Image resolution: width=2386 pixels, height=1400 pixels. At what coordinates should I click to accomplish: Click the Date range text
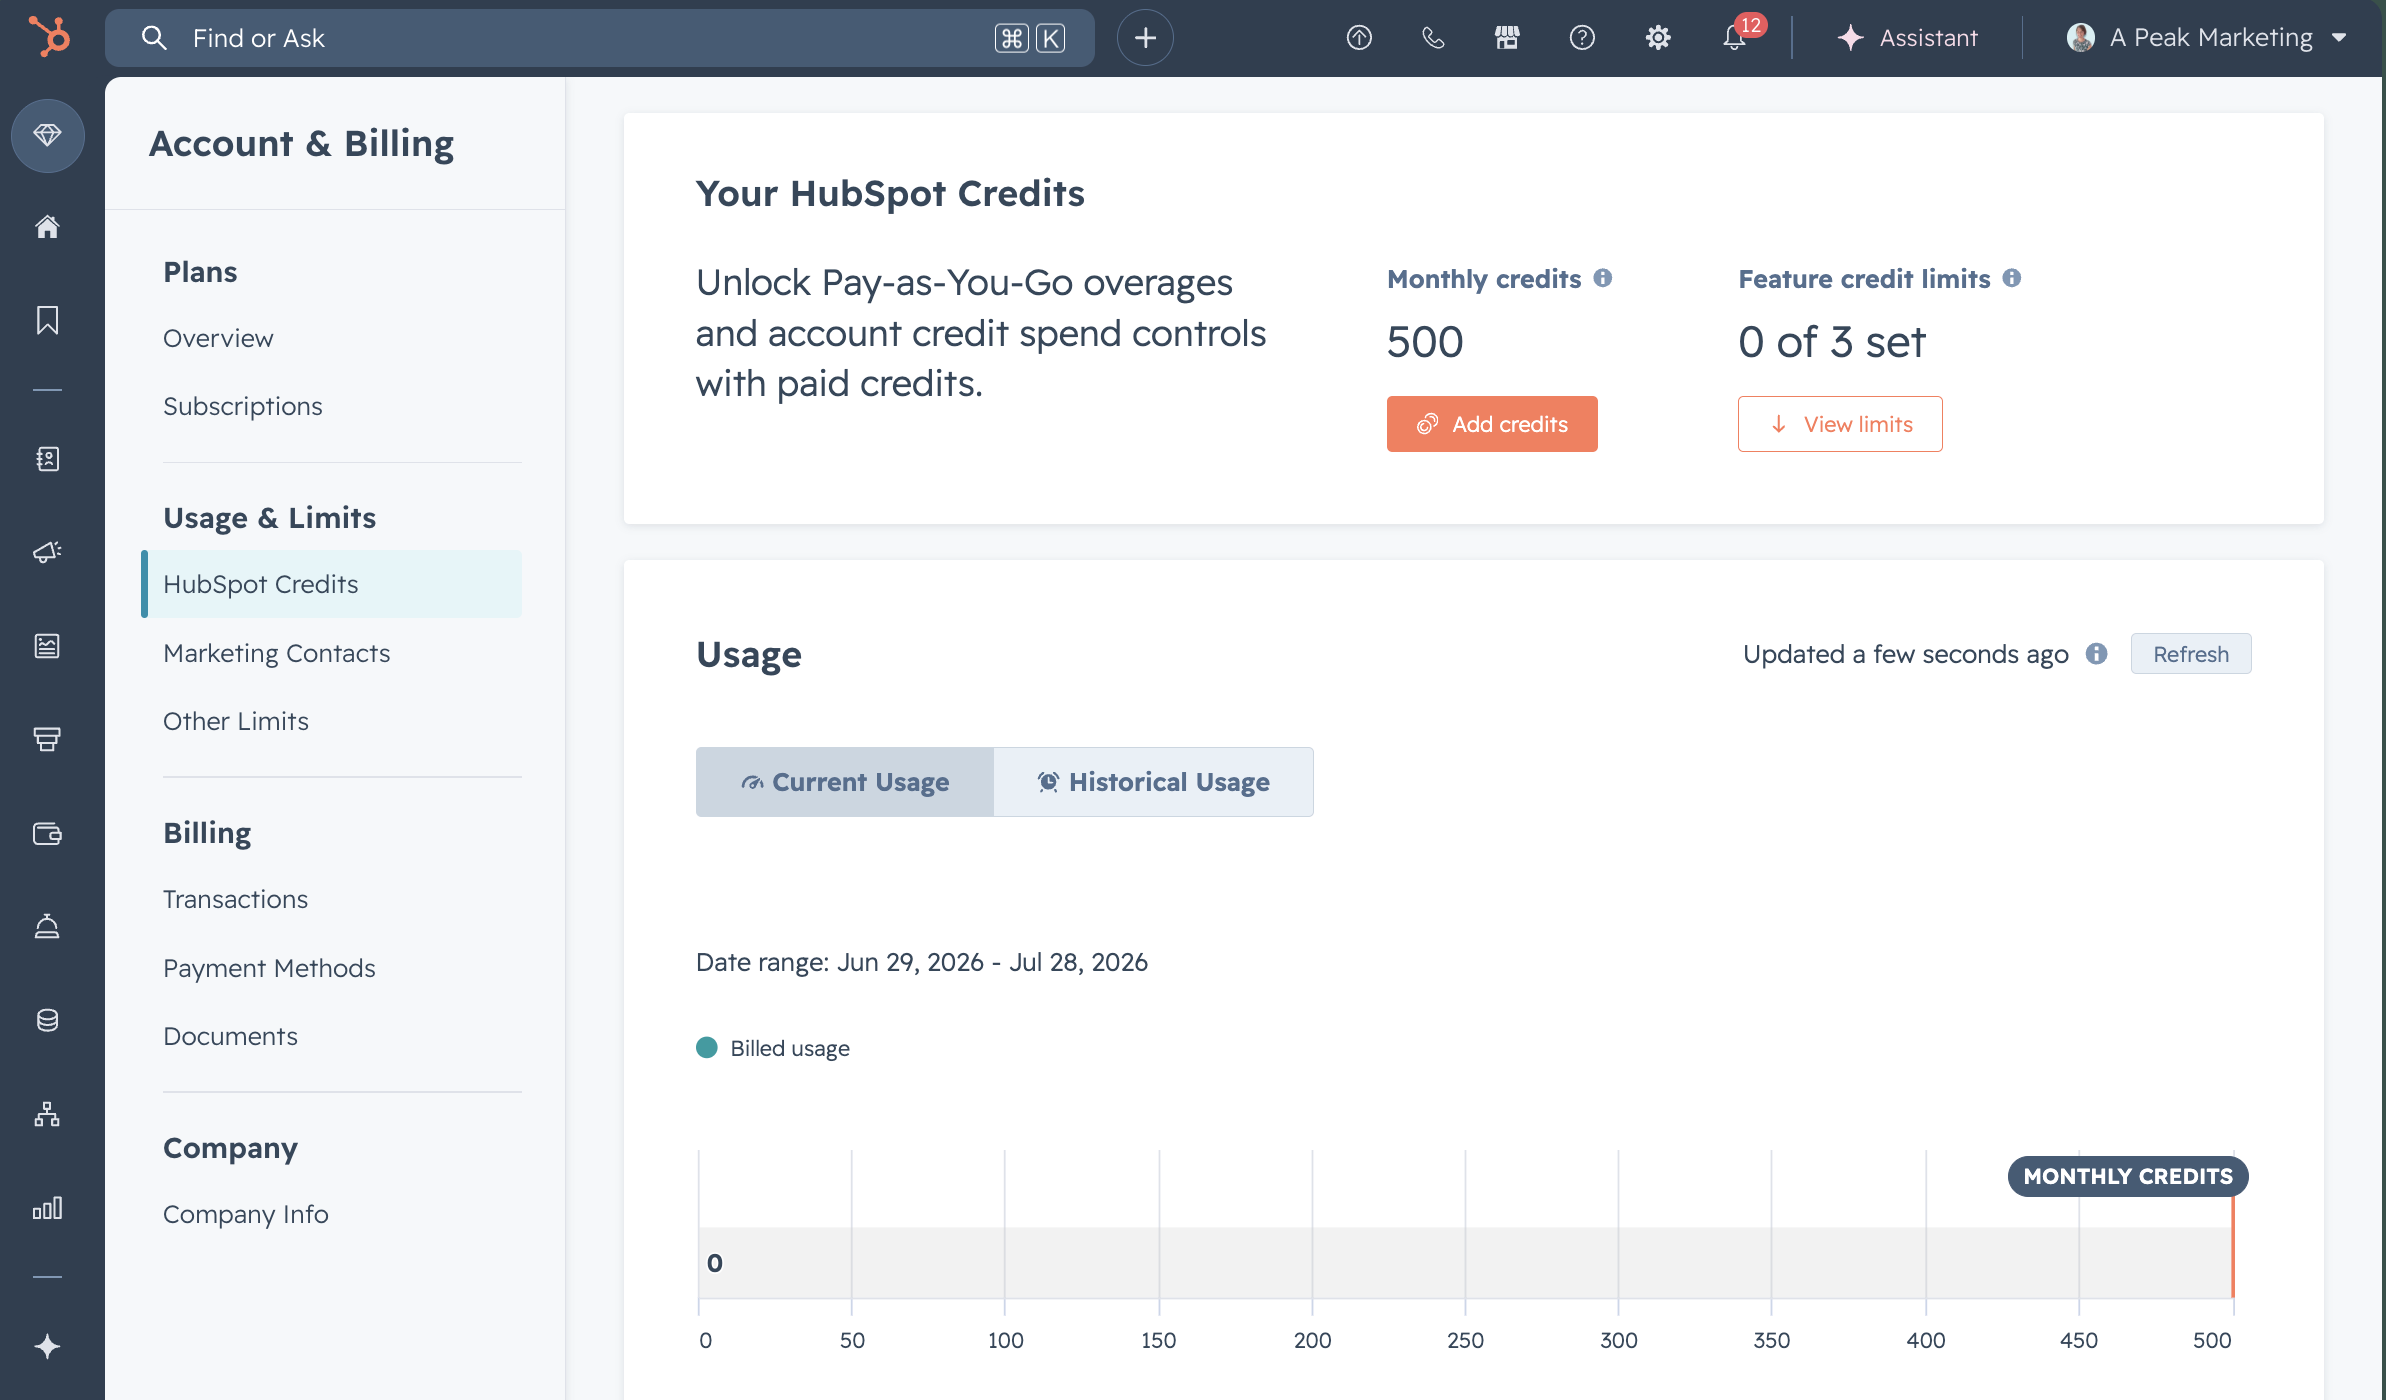coord(922,962)
